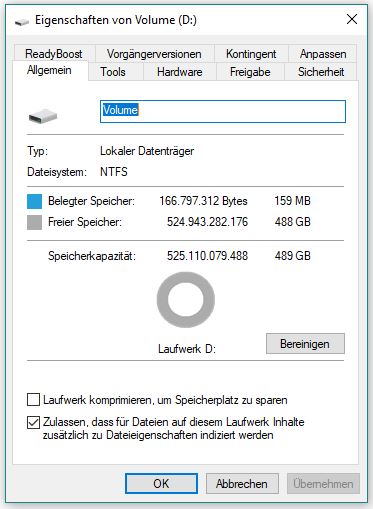Click the disk usage donut chart
This screenshot has height=509, width=373.
tap(186, 300)
